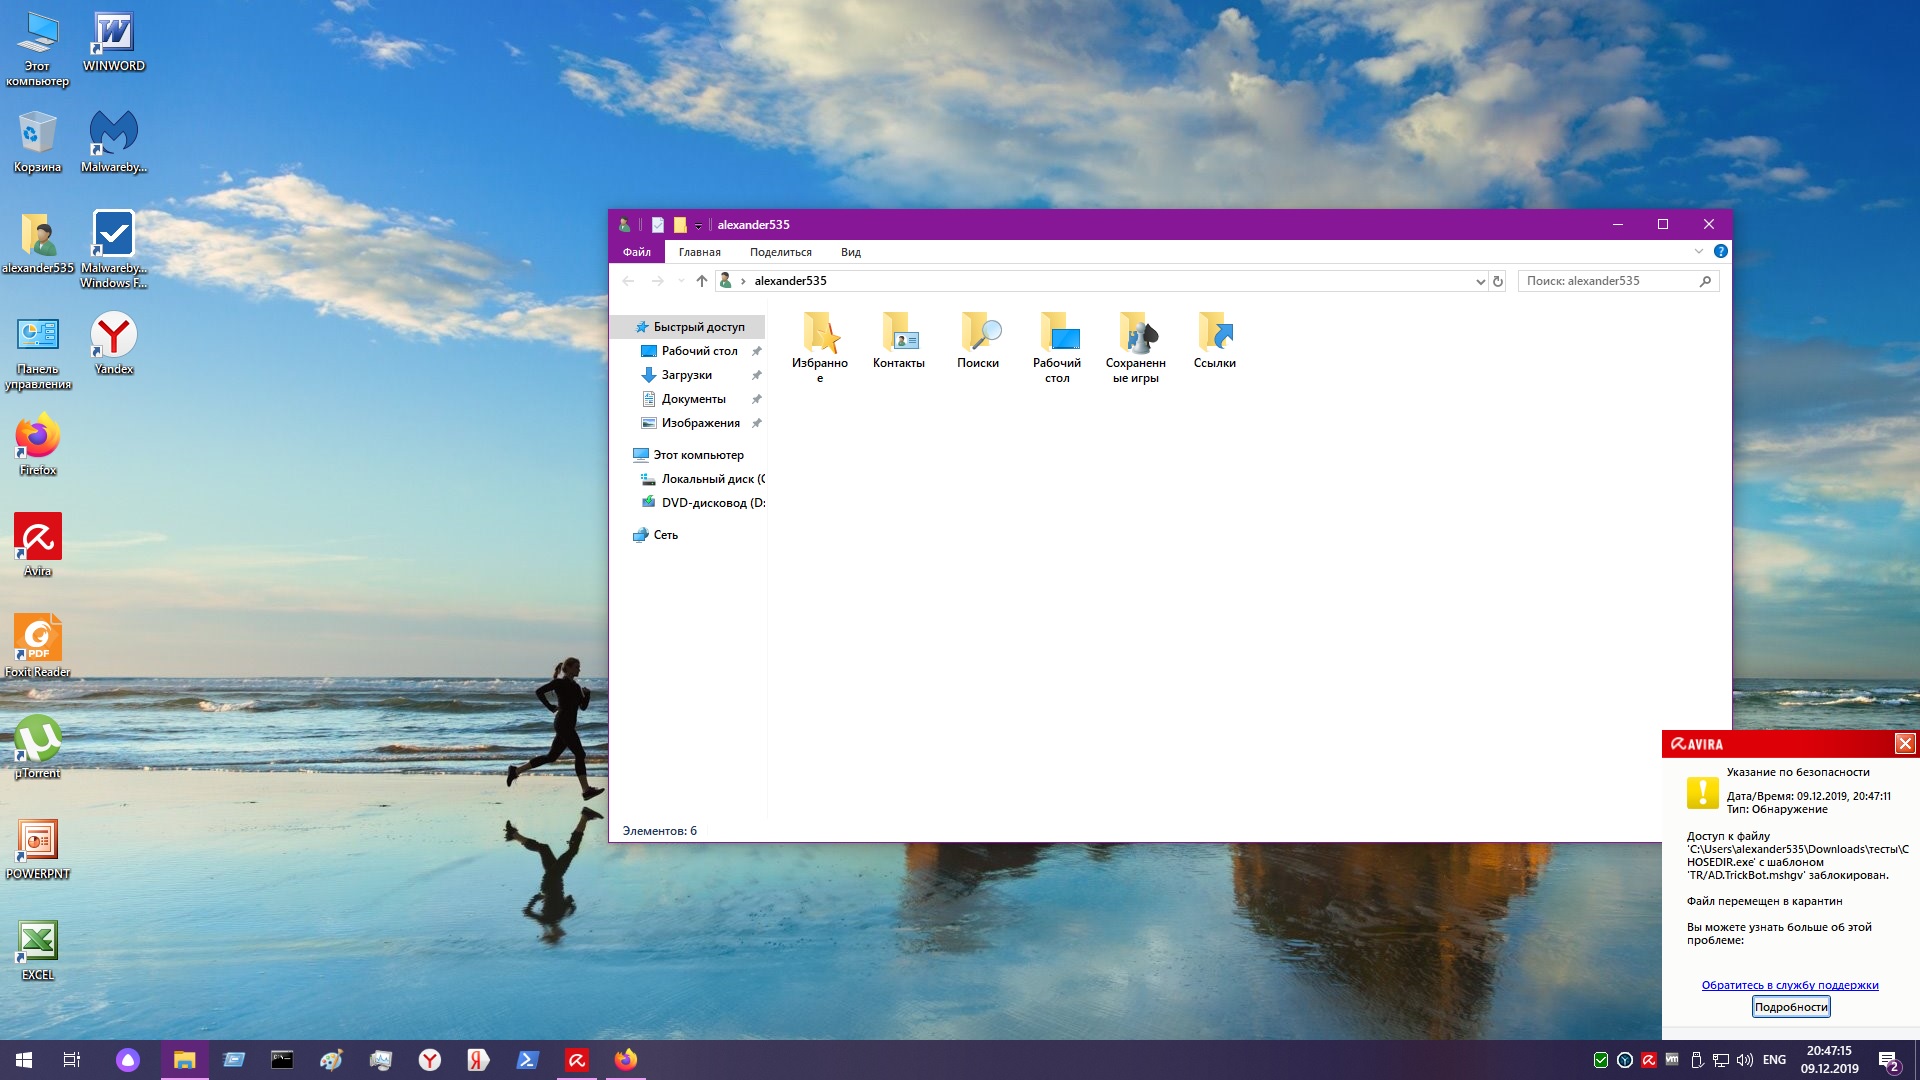Refresh the alexander535 folder view

(x=1498, y=281)
